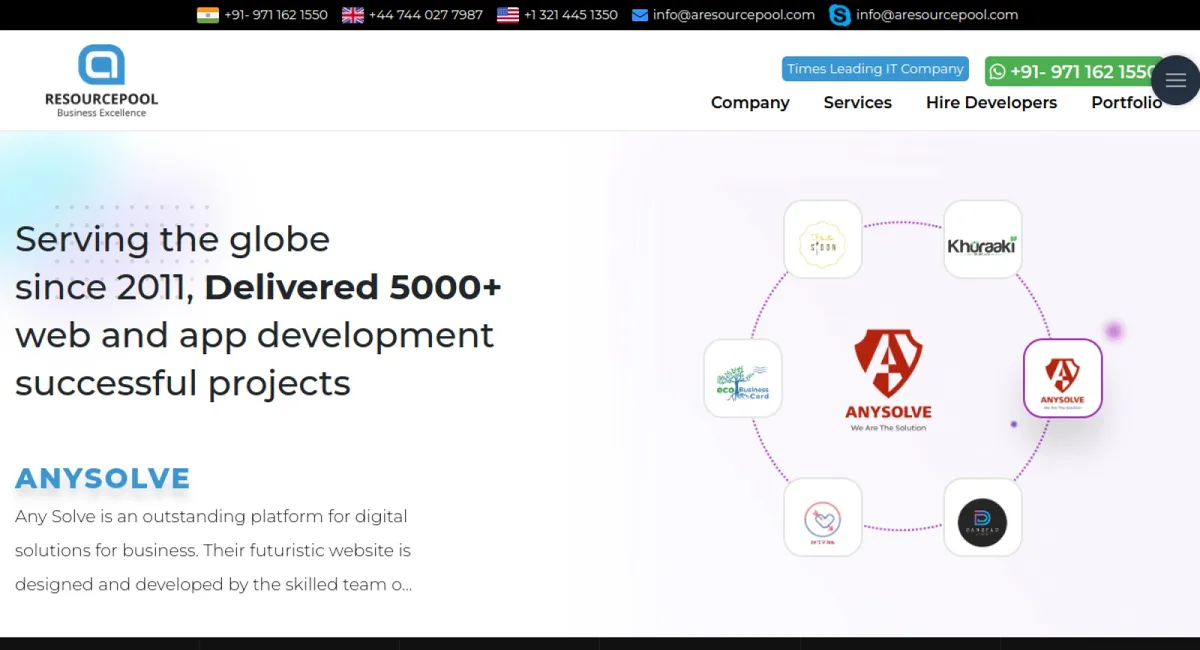Click Times Leading IT Company badge
The width and height of the screenshot is (1200, 650).
click(x=875, y=69)
